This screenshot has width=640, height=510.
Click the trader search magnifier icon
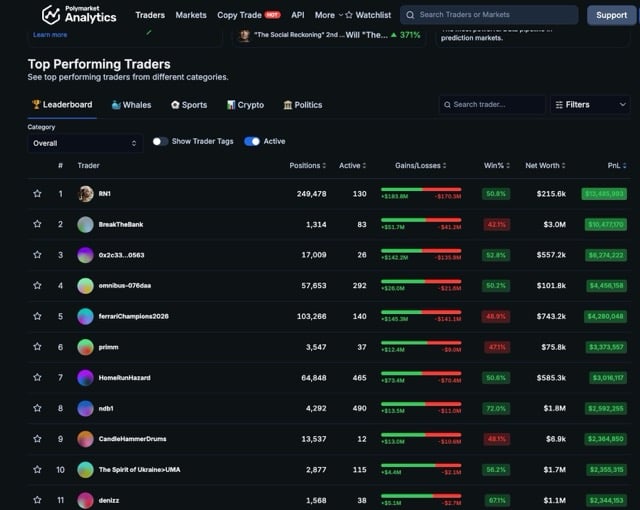click(x=447, y=105)
